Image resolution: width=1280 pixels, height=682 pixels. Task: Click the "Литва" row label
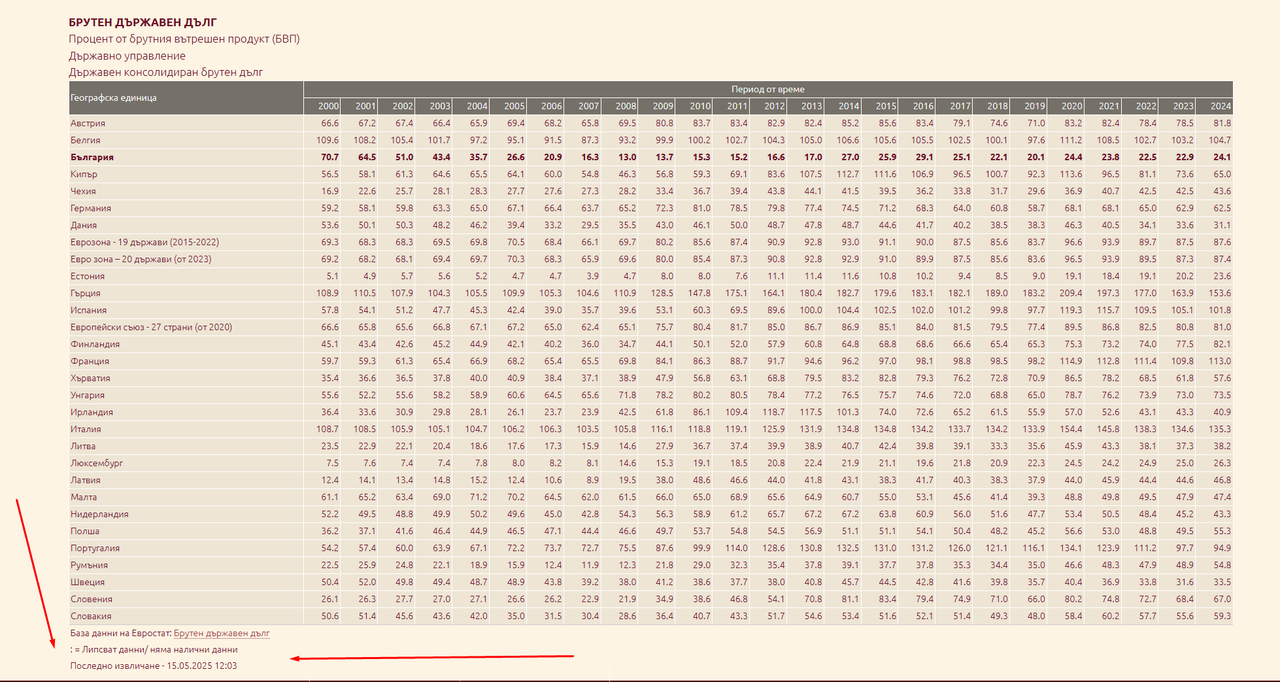tap(83, 446)
